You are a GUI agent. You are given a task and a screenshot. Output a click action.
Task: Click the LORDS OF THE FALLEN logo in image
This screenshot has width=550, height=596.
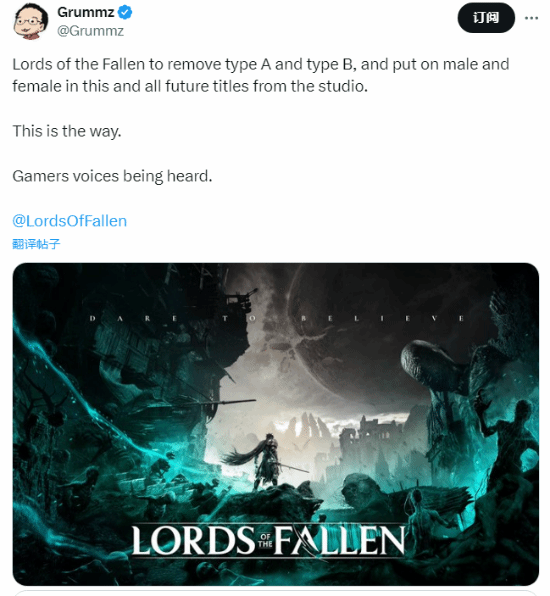tap(268, 540)
